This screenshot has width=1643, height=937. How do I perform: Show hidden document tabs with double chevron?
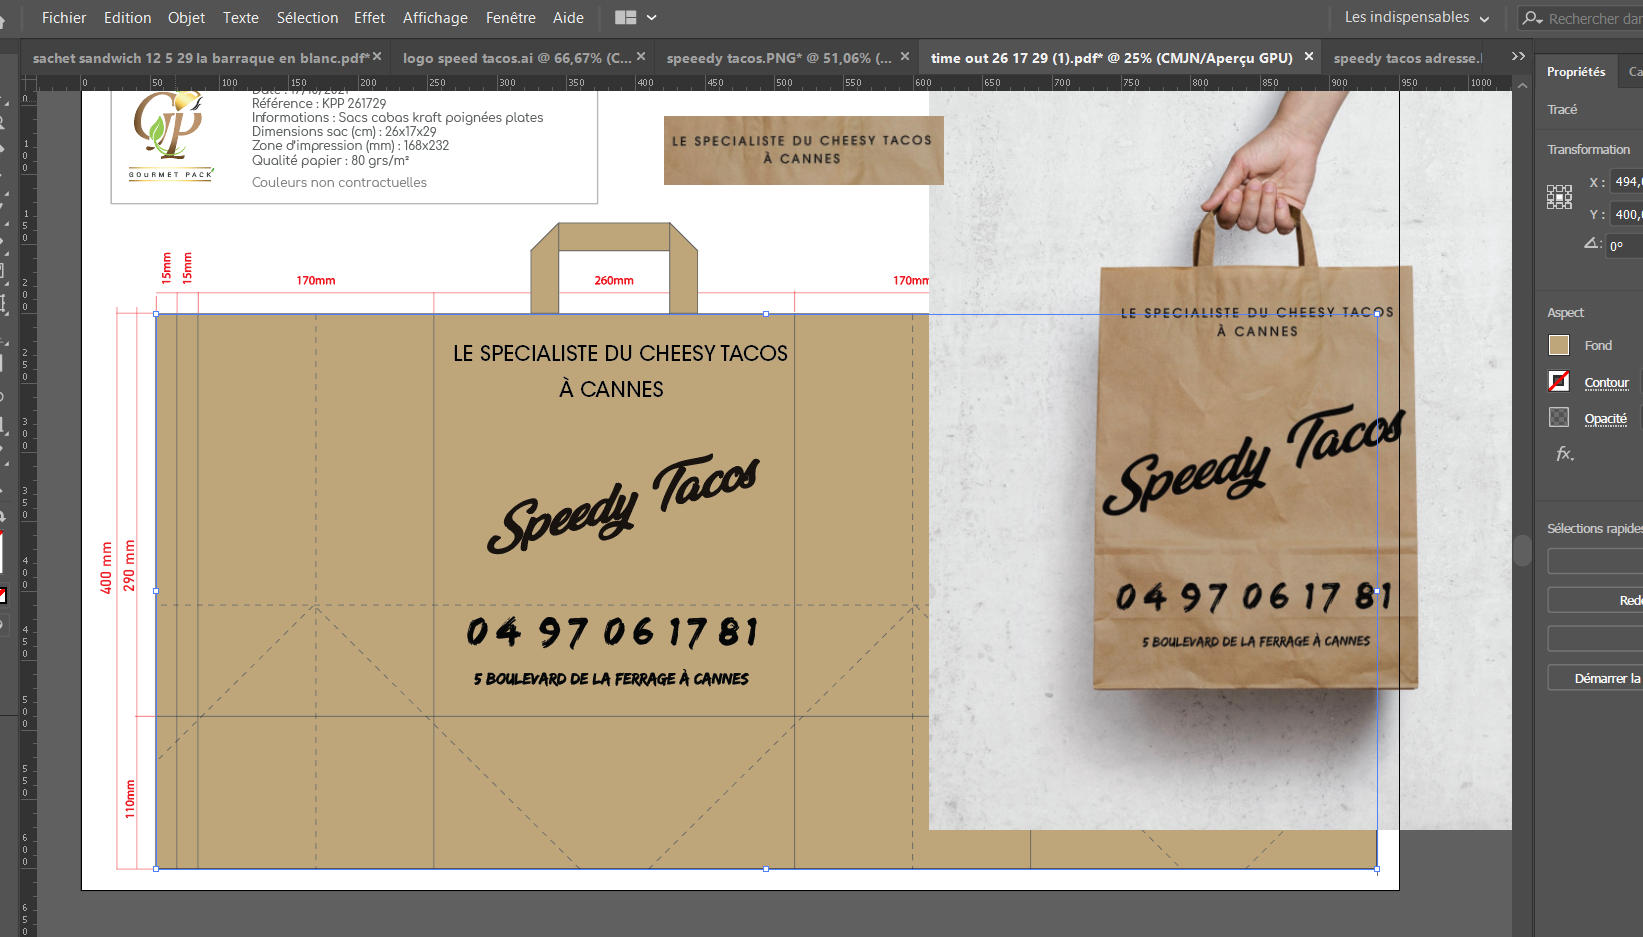[x=1518, y=56]
